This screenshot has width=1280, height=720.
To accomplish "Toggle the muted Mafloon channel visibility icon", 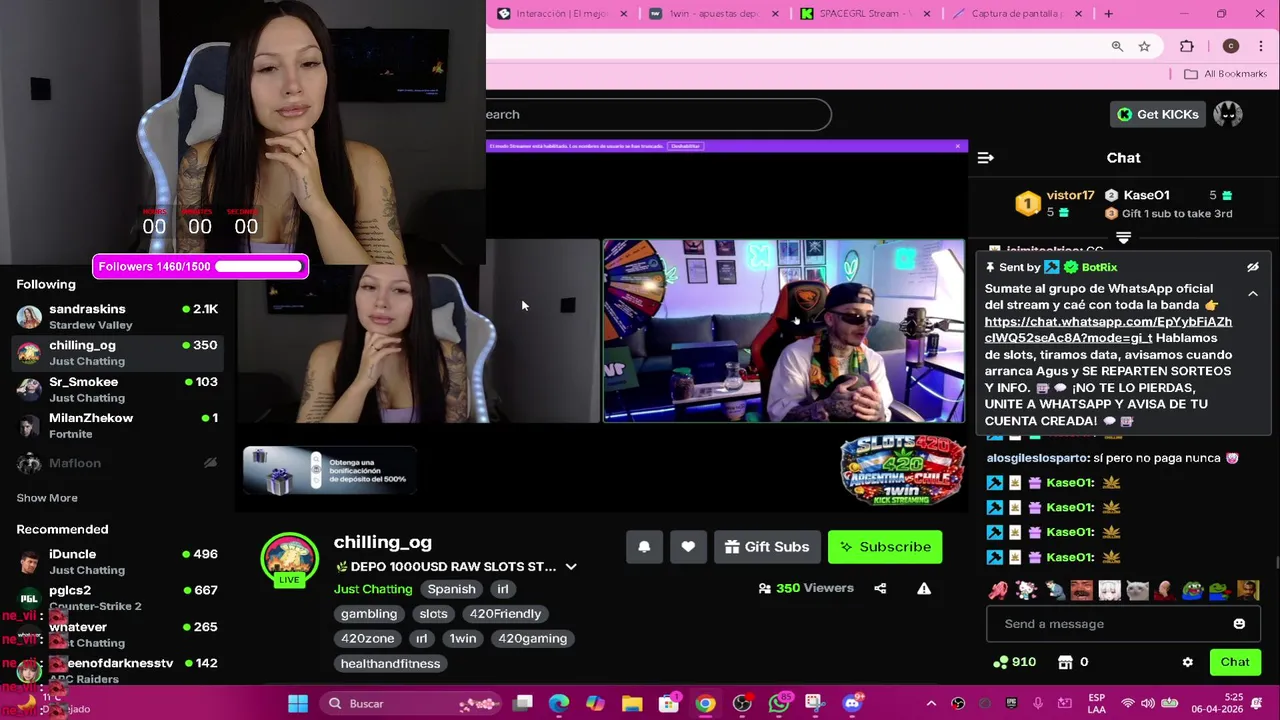I will 210,463.
